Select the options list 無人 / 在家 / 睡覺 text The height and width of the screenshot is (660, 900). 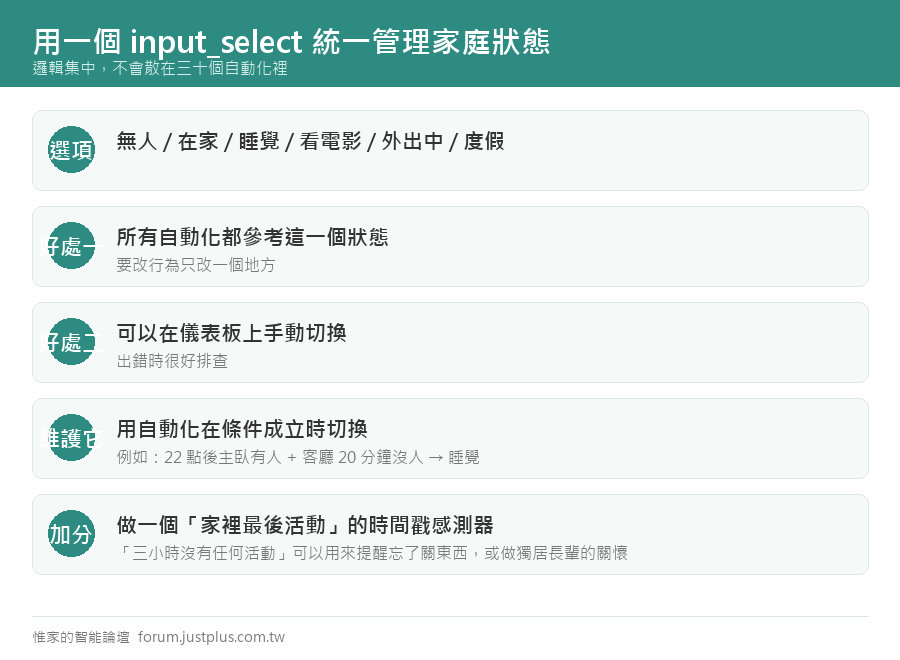click(x=311, y=141)
